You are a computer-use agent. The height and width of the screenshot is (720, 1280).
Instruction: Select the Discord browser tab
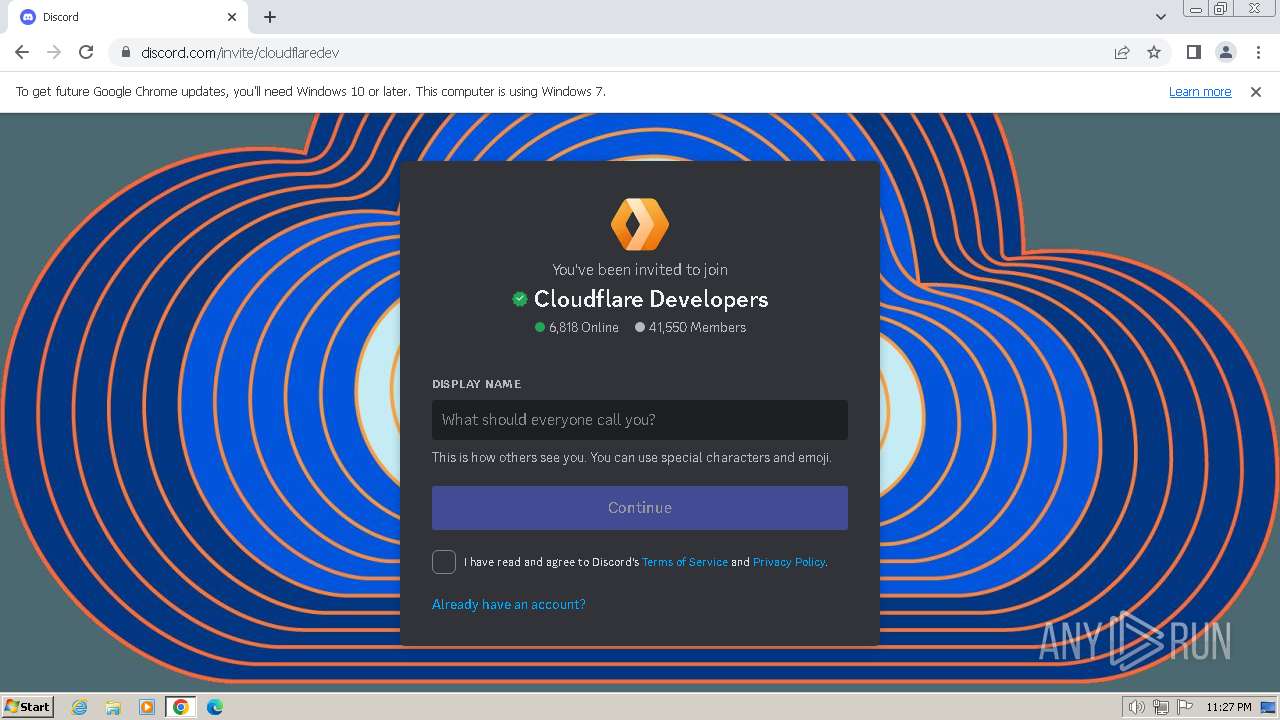(x=129, y=17)
